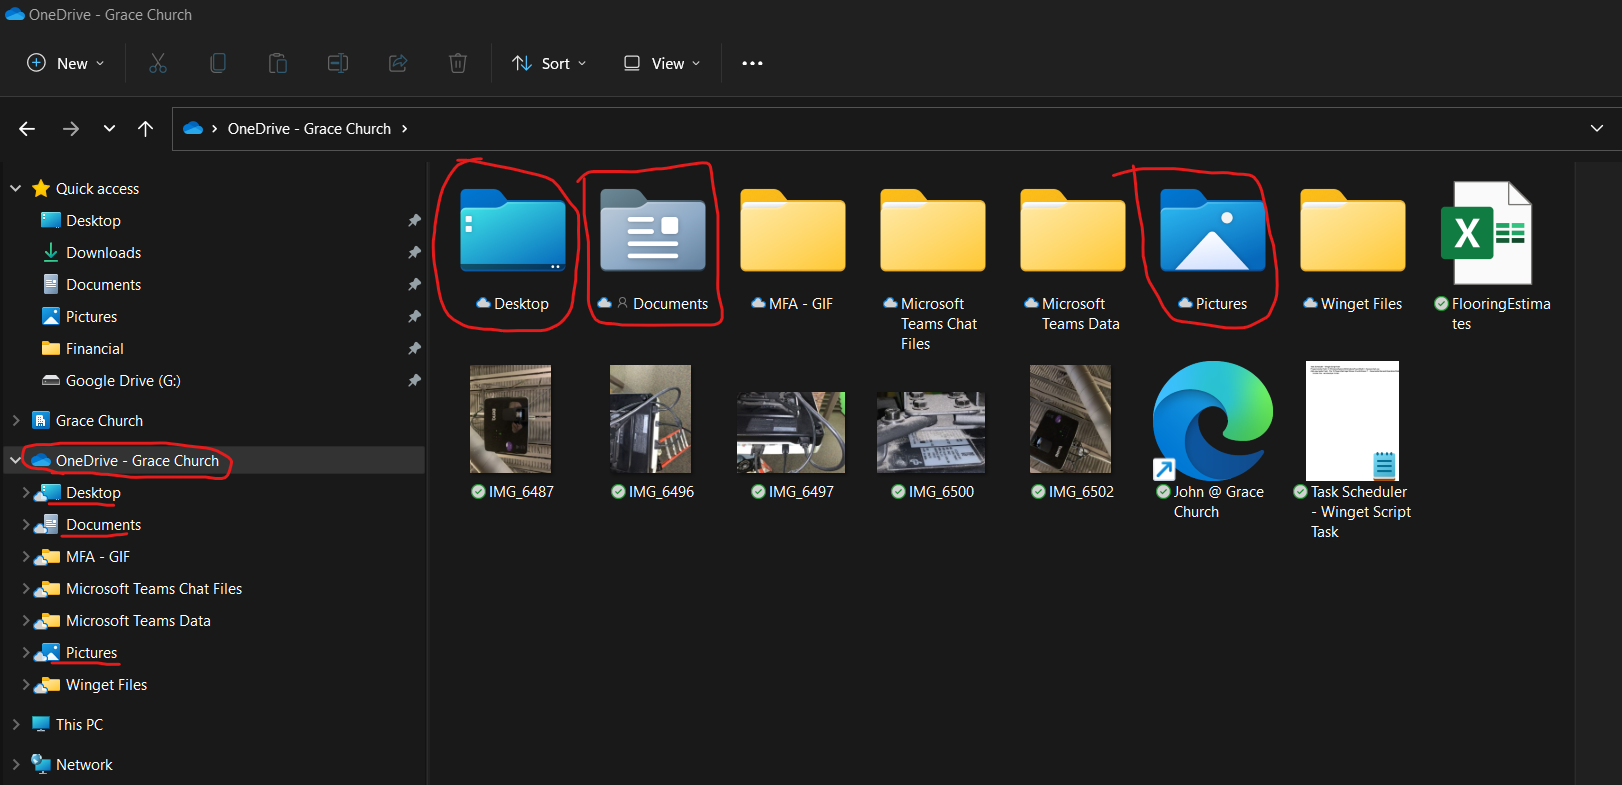The image size is (1622, 785).
Task: Click the Paste clipboard icon
Action: click(x=278, y=63)
